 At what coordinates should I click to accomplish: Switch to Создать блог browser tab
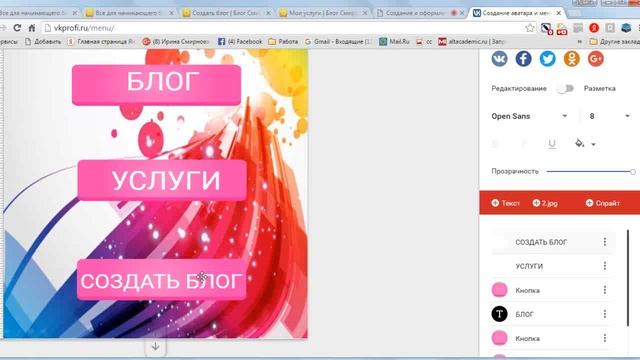pos(227,13)
